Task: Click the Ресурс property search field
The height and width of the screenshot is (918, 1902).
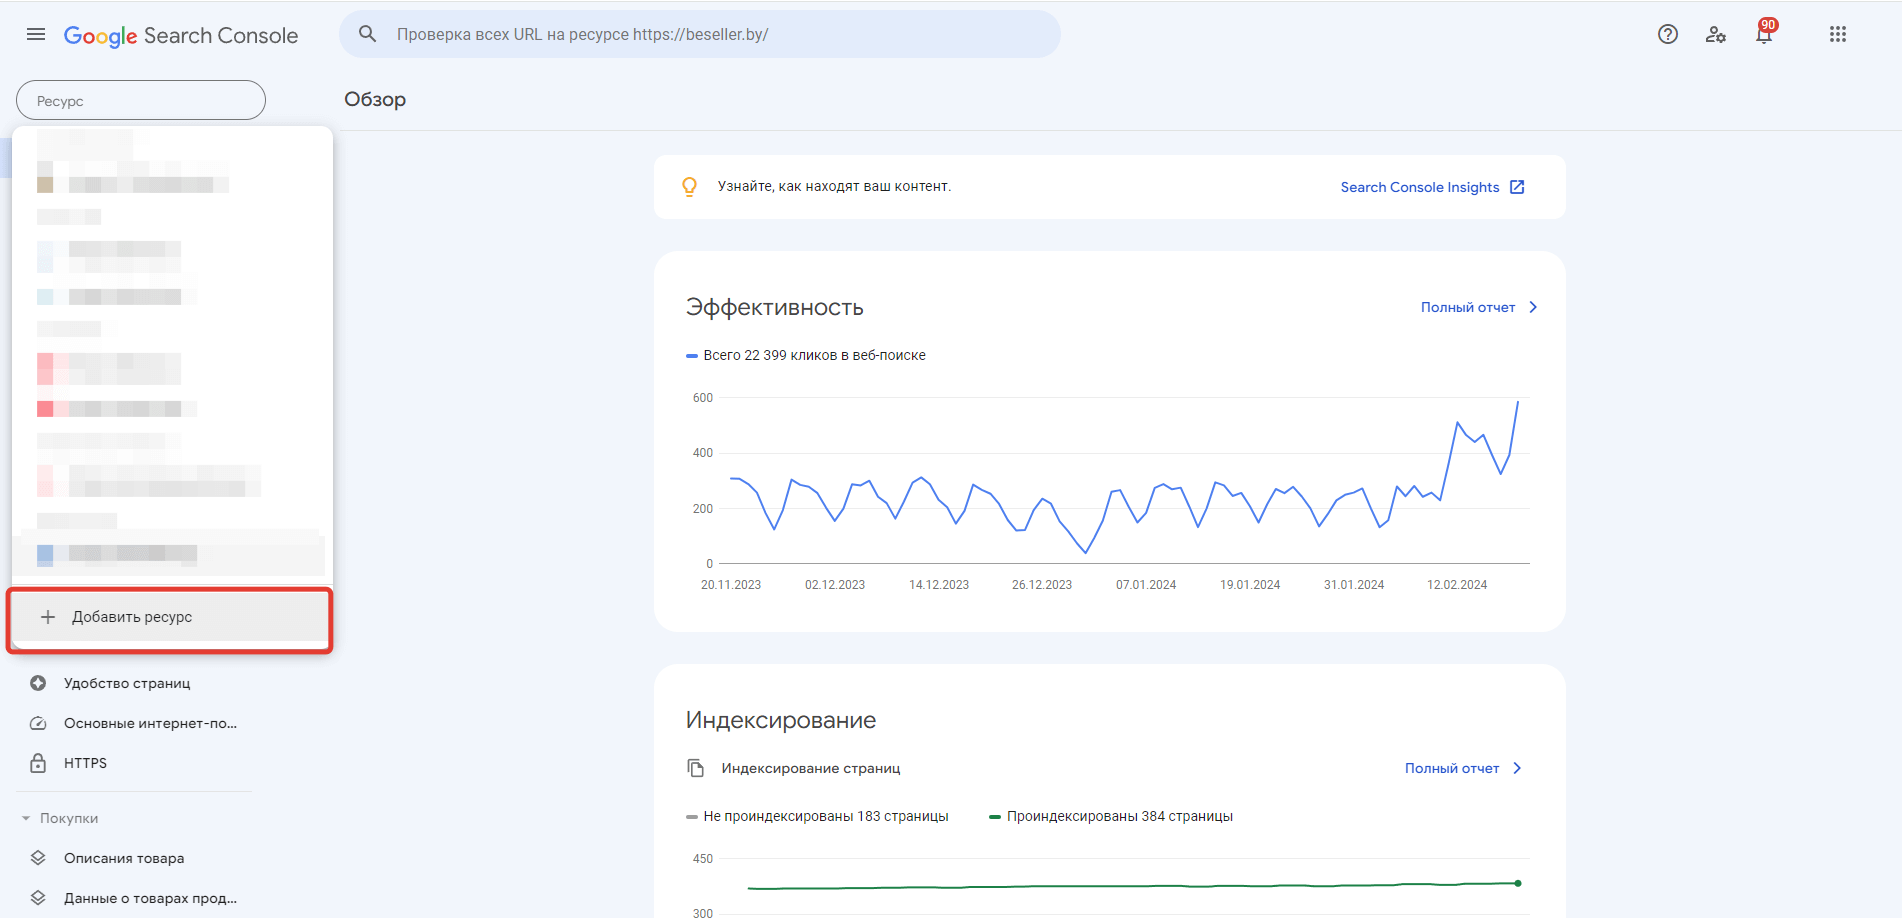Action: coord(141,100)
